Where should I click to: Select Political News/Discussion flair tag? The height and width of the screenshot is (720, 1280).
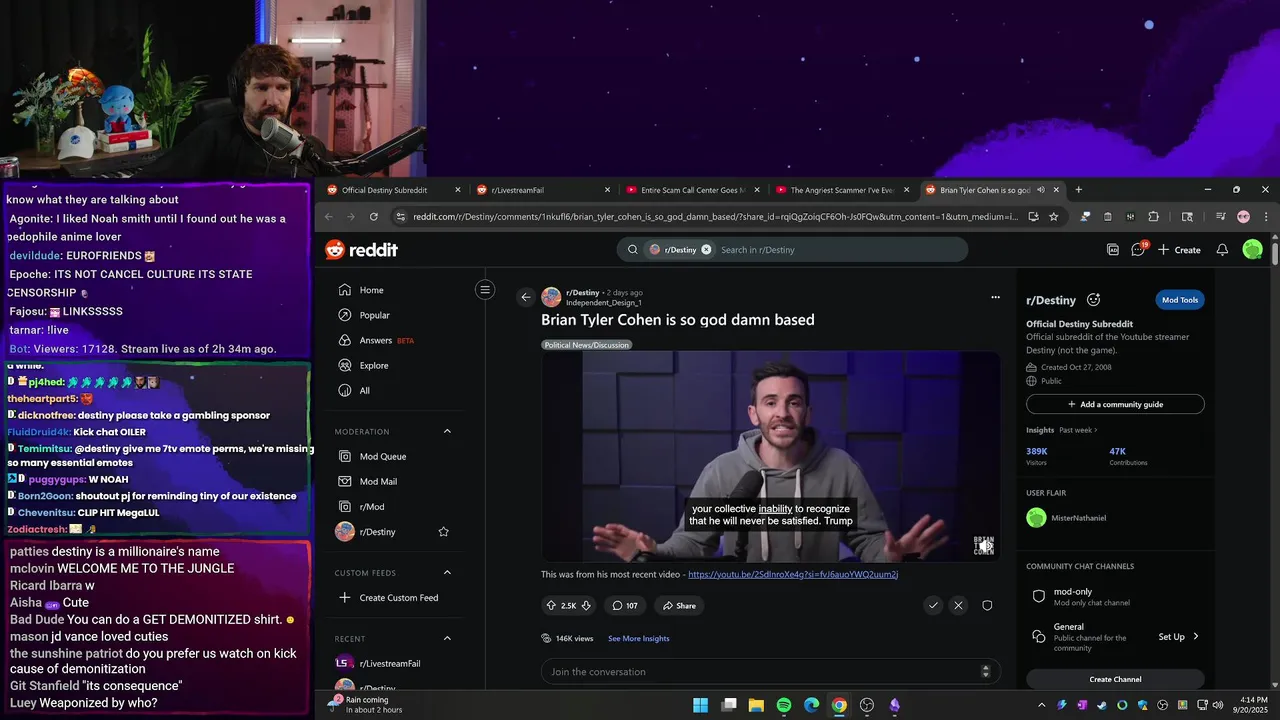tap(587, 345)
